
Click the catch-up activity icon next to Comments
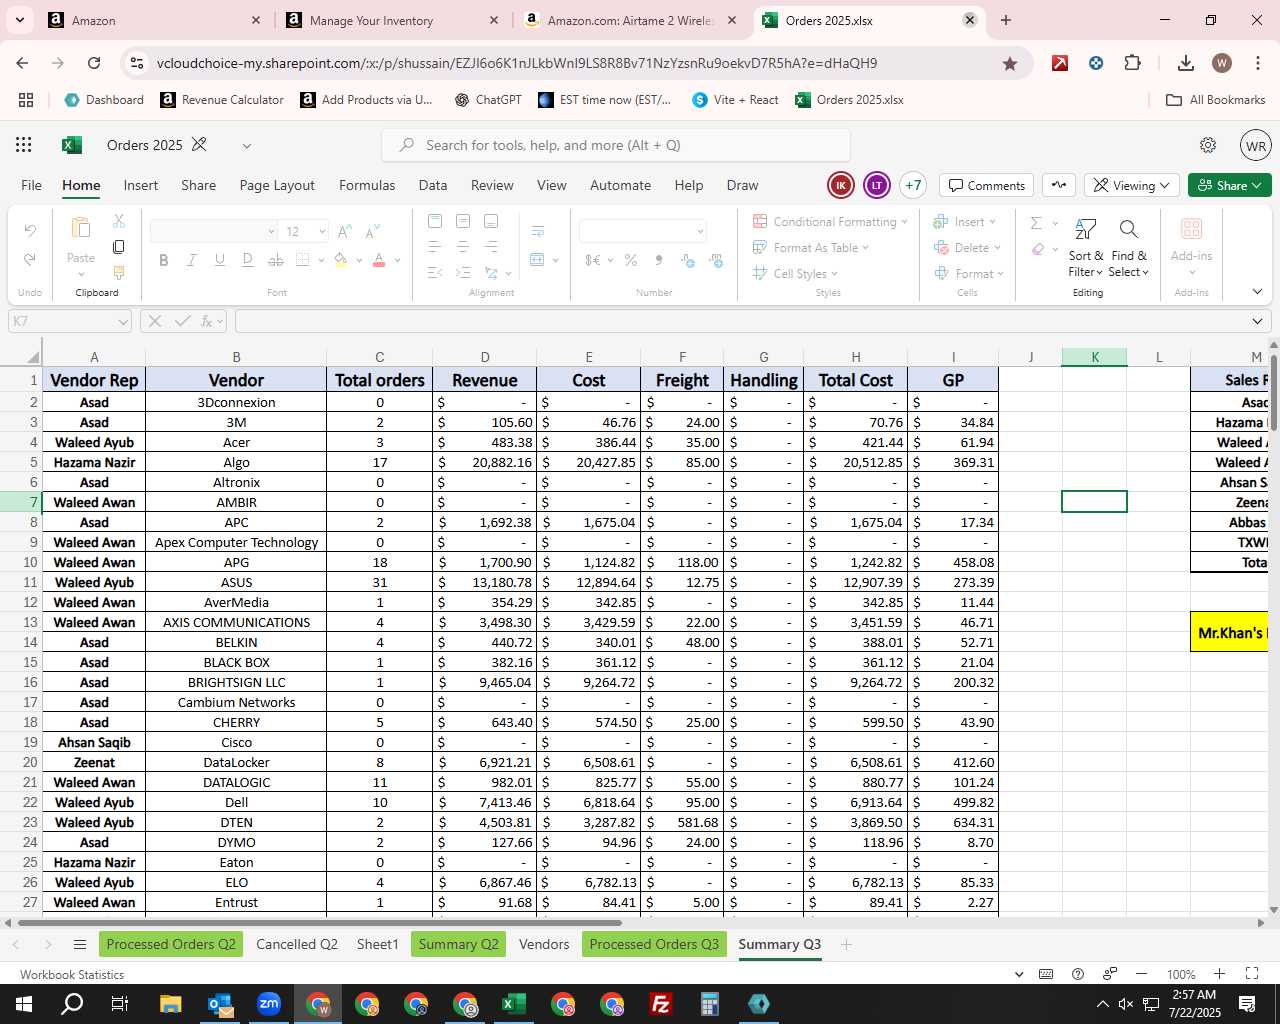click(1059, 185)
